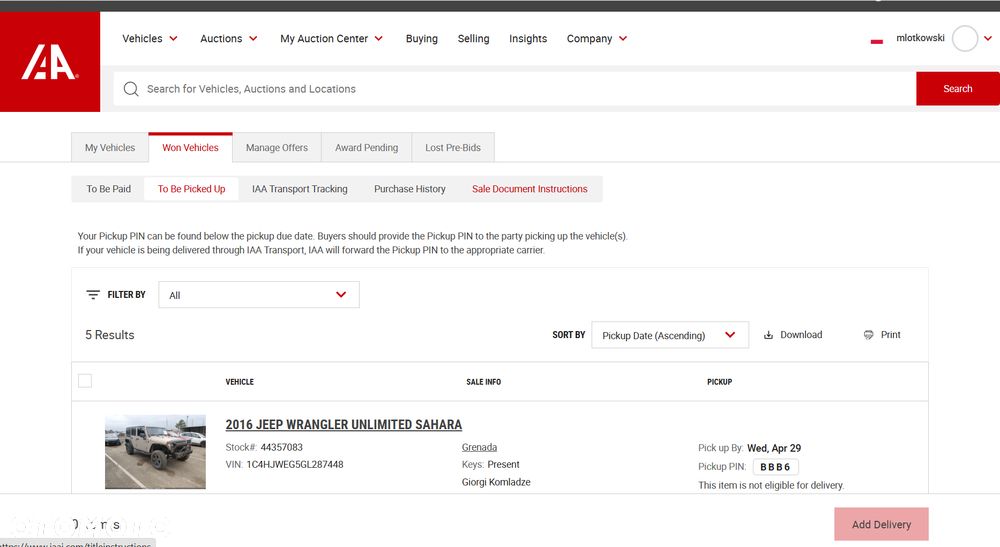Open the Buying menu item
The height and width of the screenshot is (547, 1000).
pyautogui.click(x=422, y=38)
